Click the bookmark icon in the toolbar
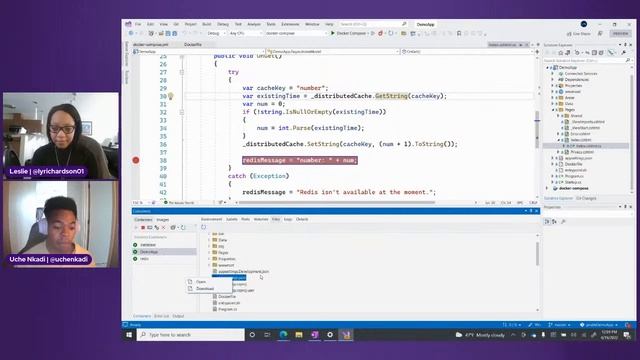 459,33
